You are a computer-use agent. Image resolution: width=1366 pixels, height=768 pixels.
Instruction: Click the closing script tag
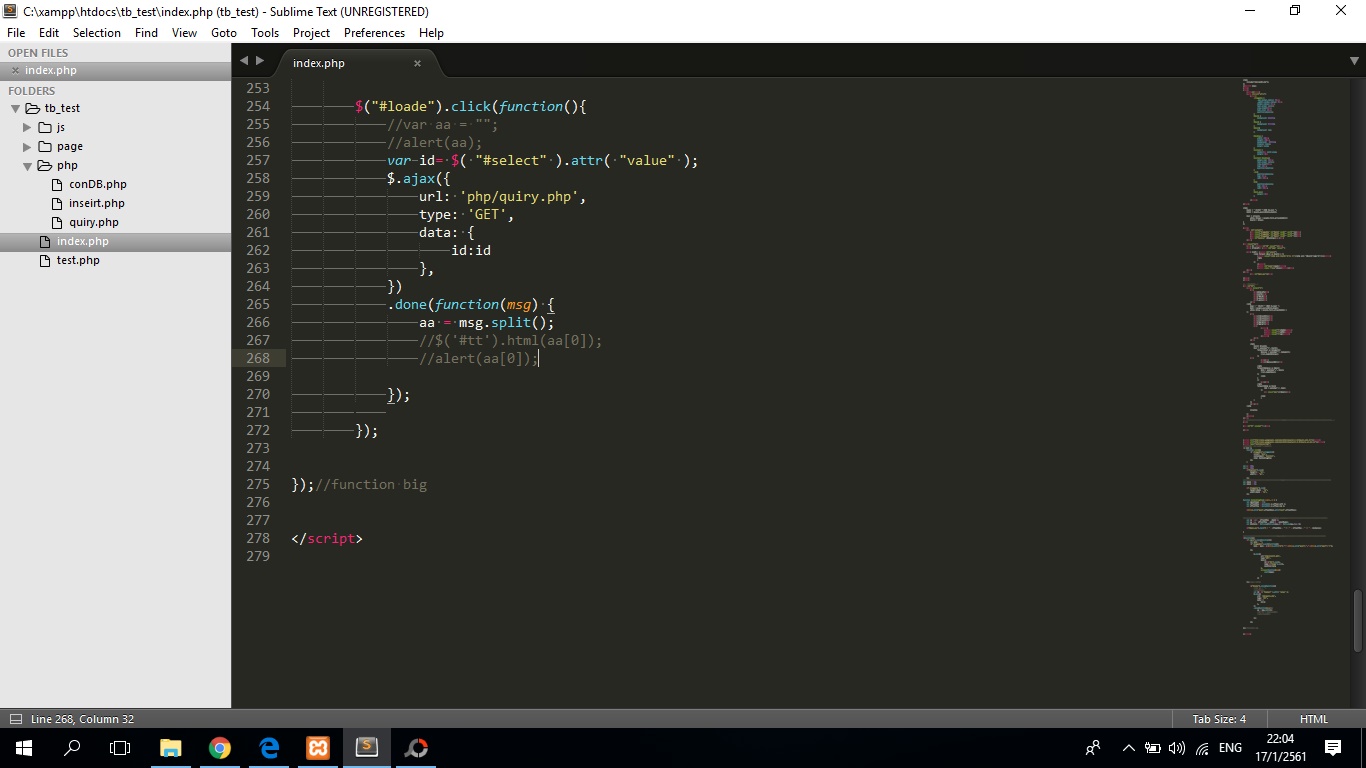[327, 538]
